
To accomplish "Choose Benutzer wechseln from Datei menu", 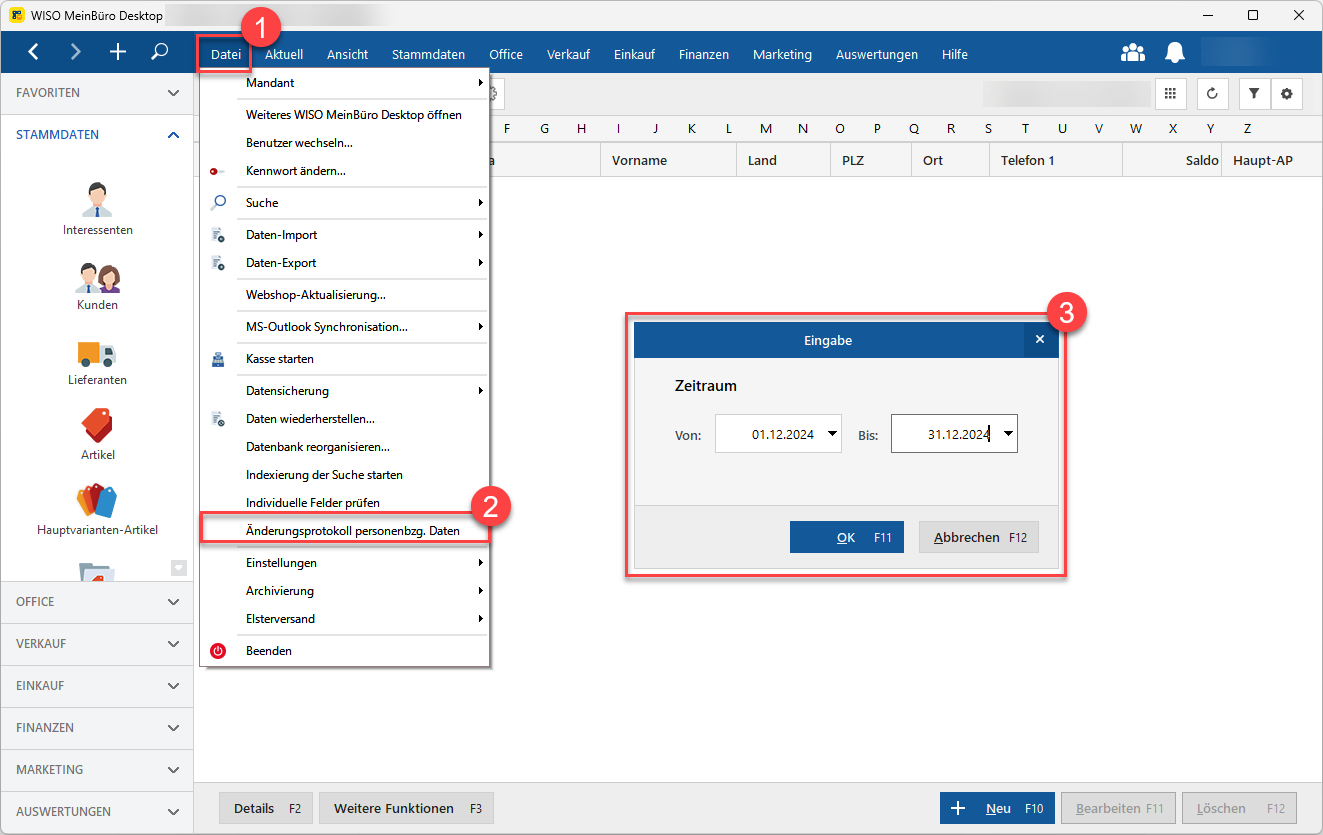I will point(345,143).
